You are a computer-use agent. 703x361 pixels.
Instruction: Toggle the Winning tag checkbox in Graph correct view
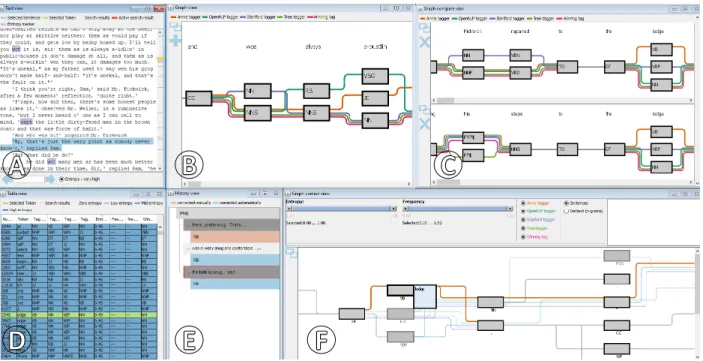[523, 237]
